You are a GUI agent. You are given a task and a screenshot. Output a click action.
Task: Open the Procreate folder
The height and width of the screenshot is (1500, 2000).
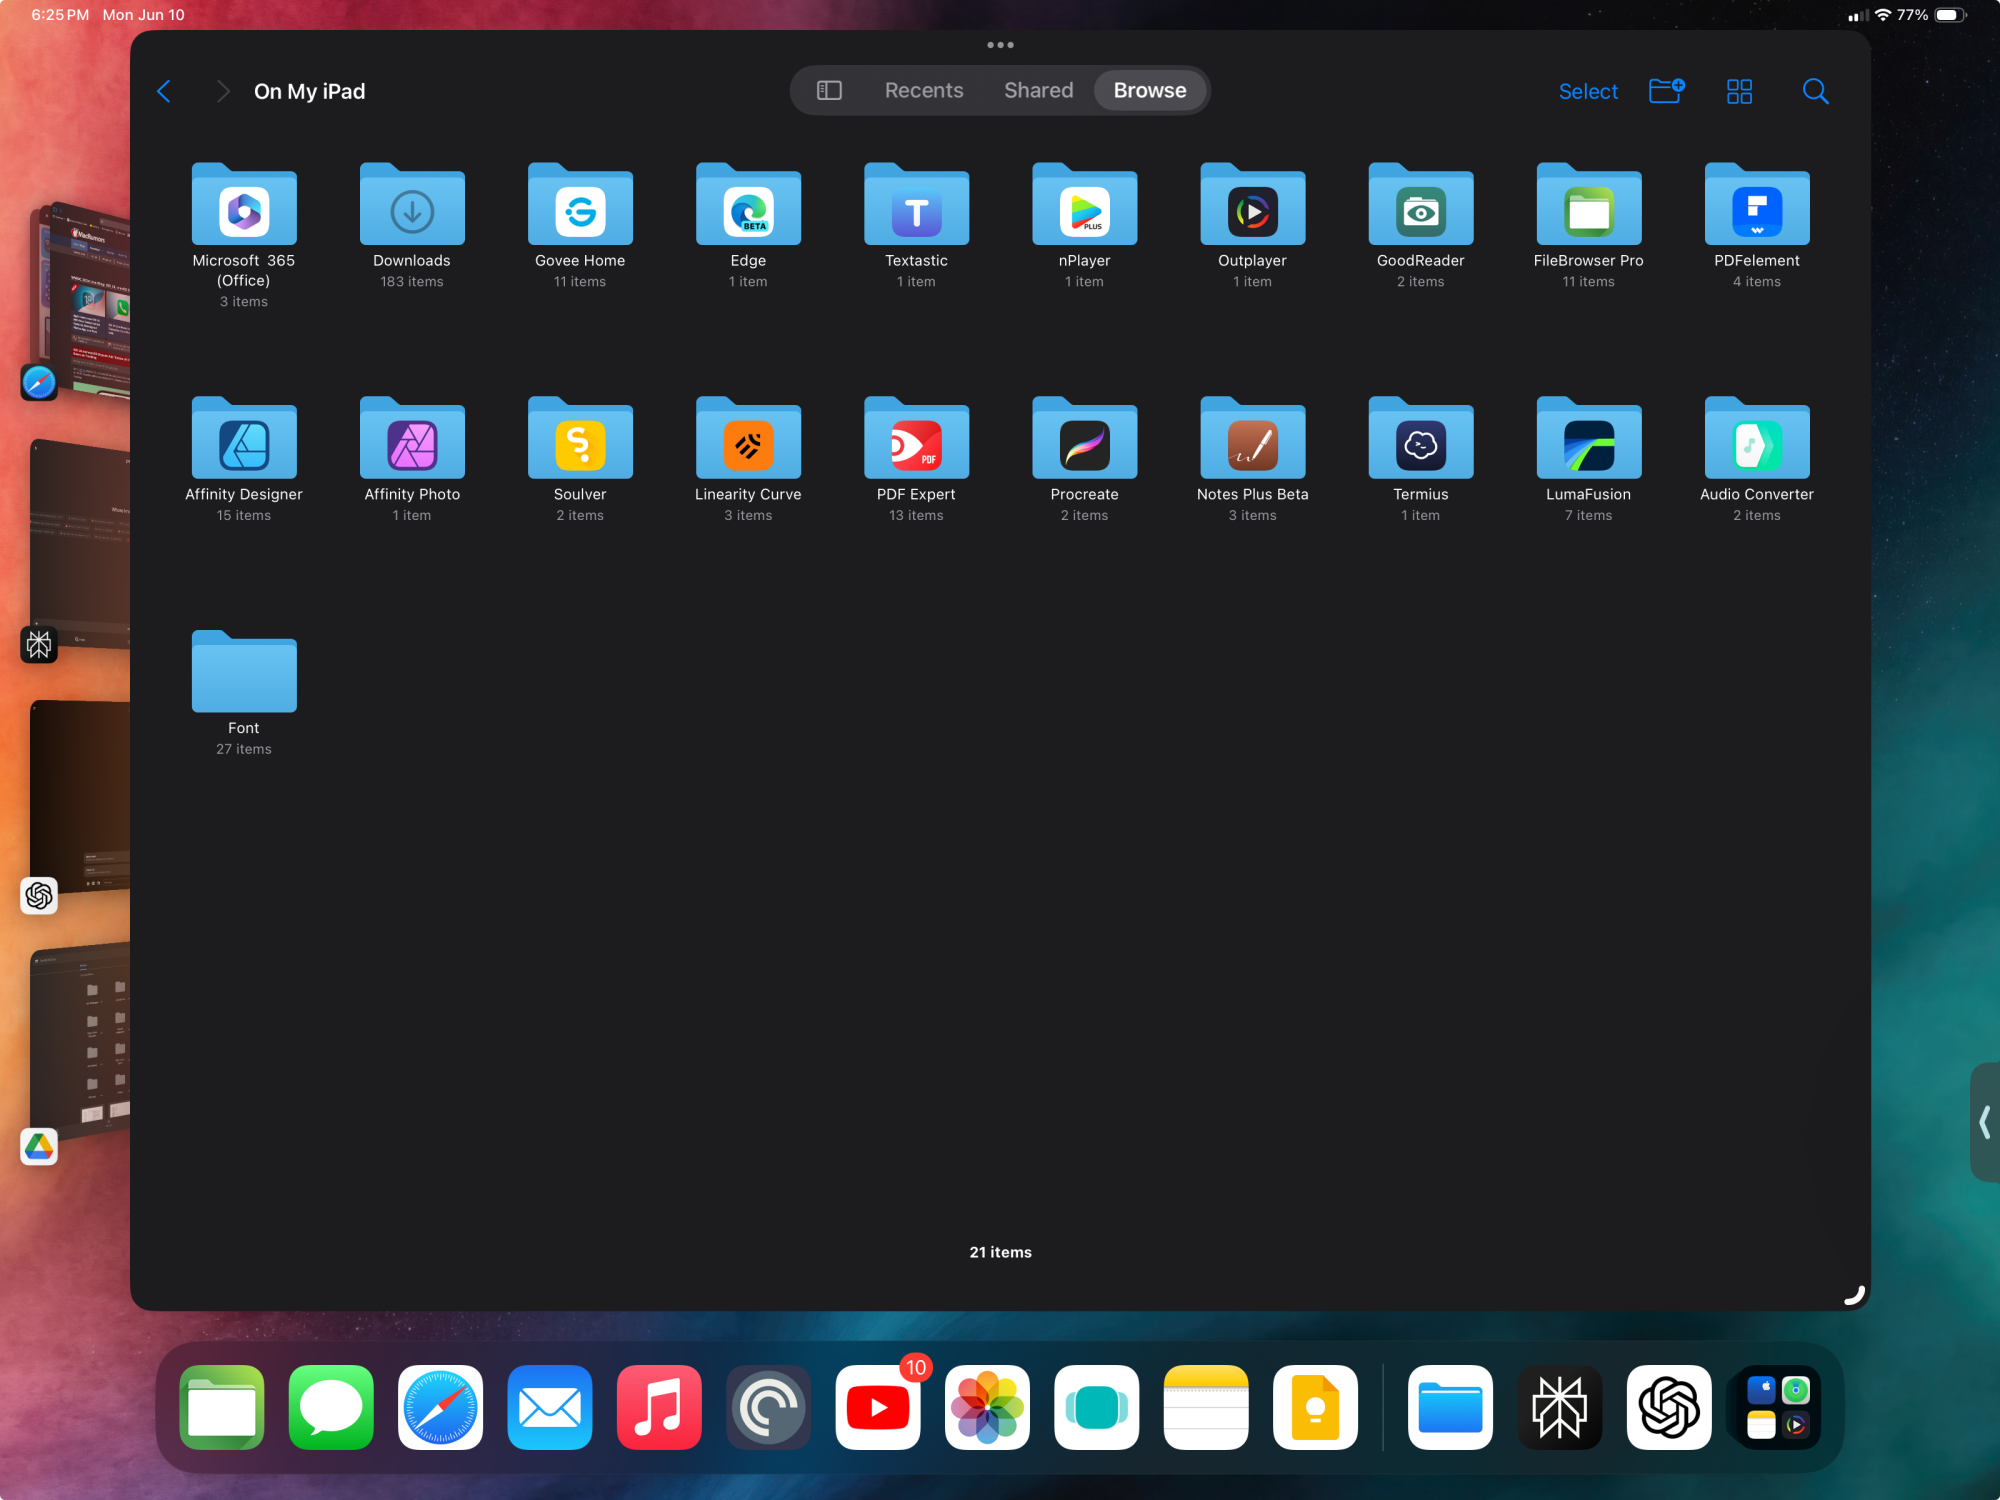(1084, 439)
